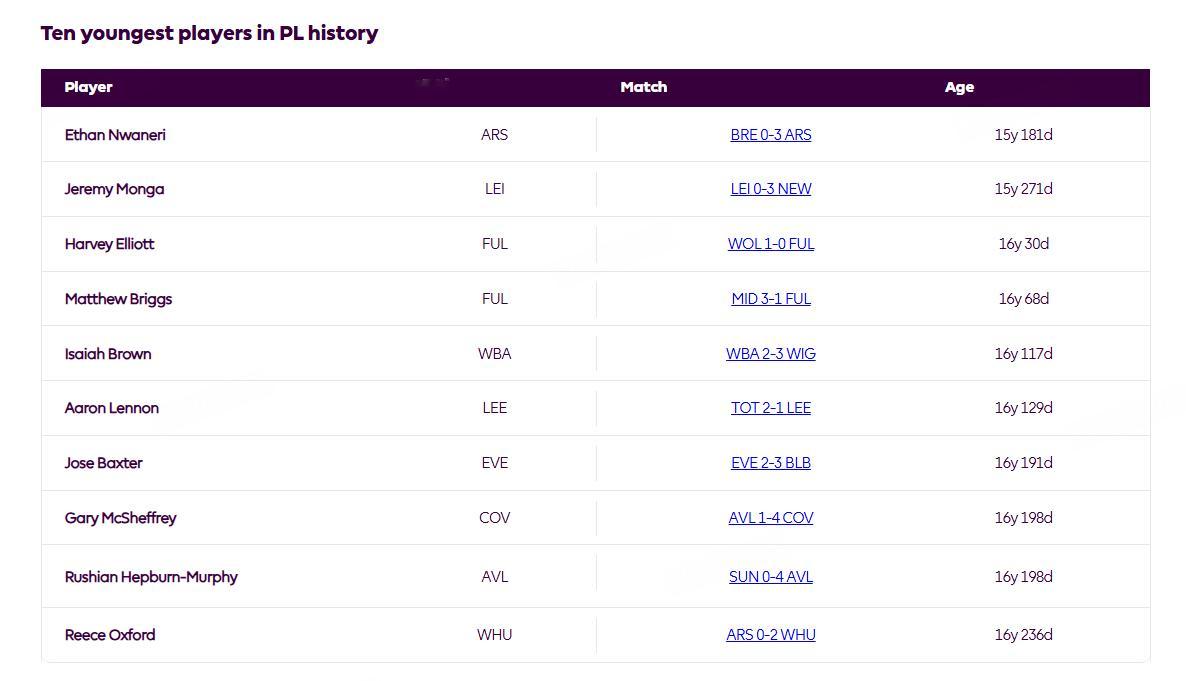Open the TOT 2-1 LEE match link
Image resolution: width=1186 pixels, height=681 pixels.
[x=771, y=408]
